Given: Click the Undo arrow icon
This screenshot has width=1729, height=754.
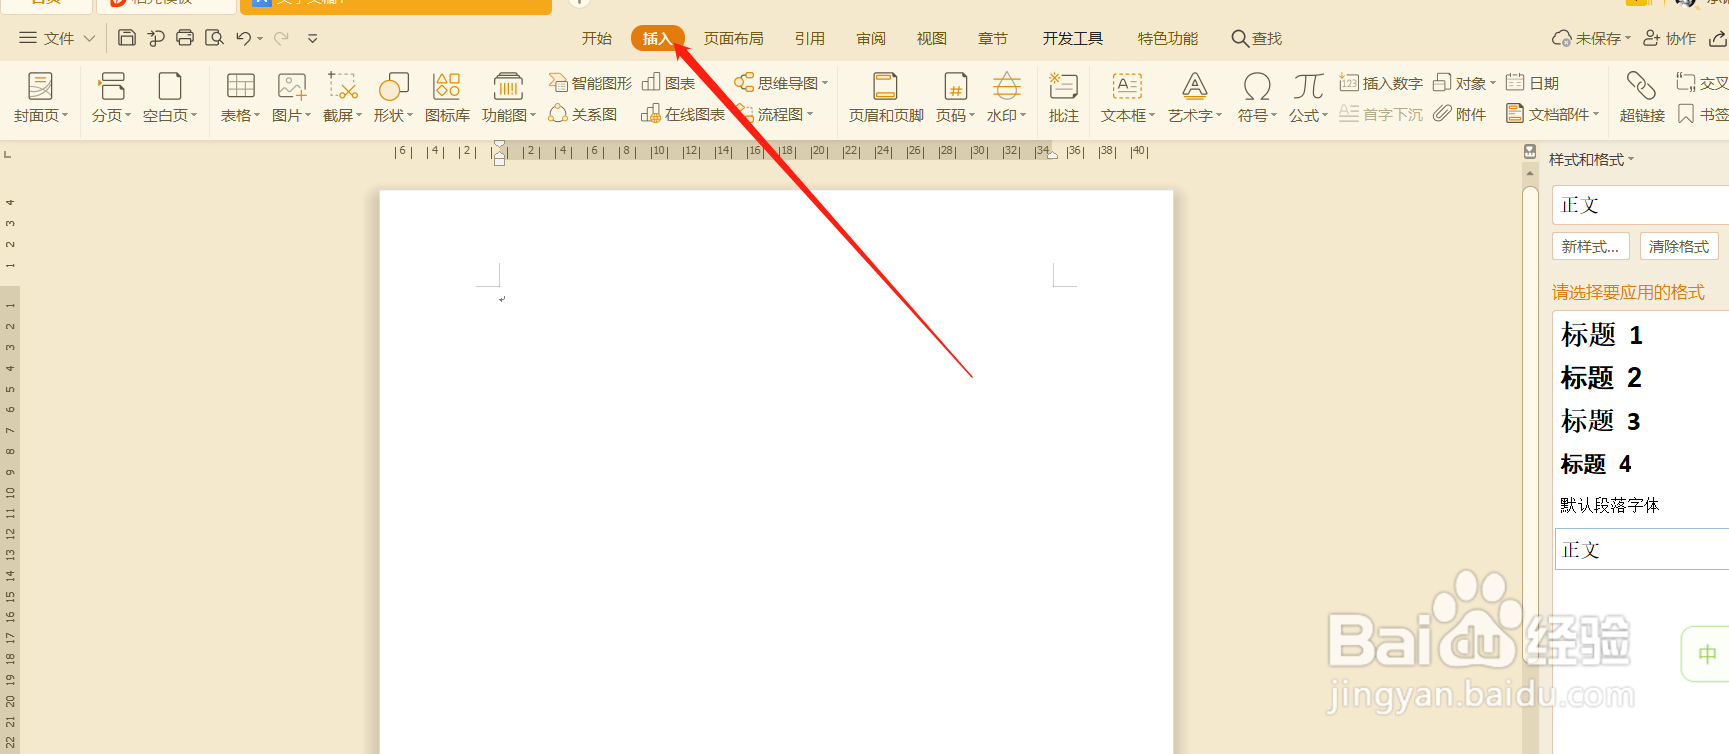Looking at the screenshot, I should point(243,38).
